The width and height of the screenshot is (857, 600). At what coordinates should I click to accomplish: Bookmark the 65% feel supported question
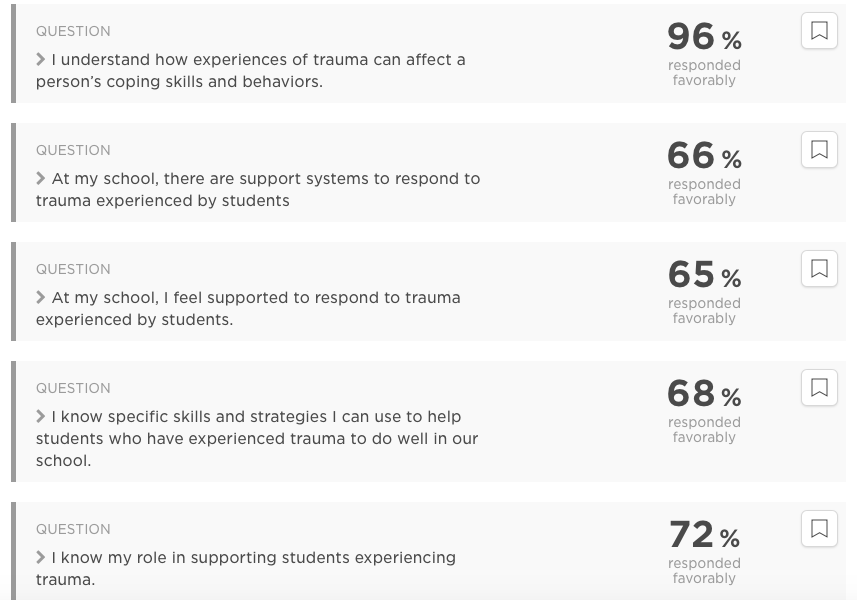coord(819,269)
